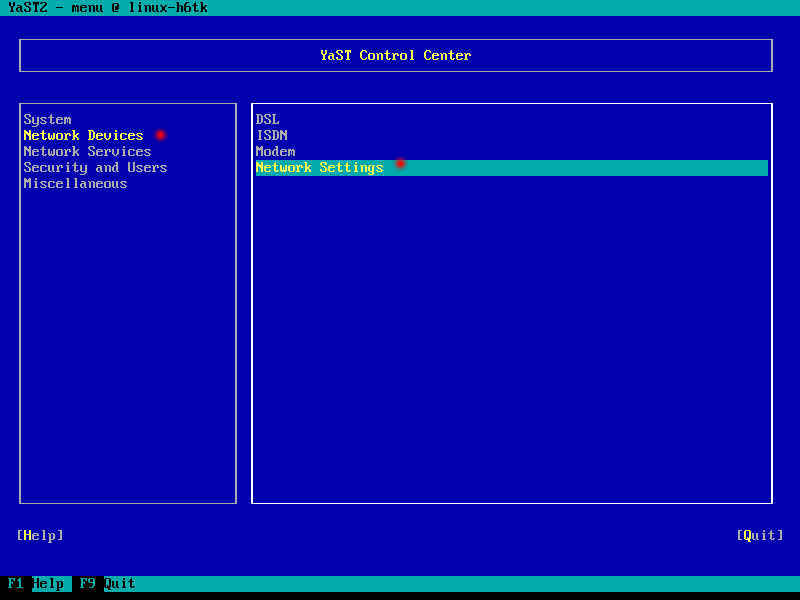This screenshot has width=800, height=600.
Task: Select the Miscellaneous category
Action: coord(76,184)
